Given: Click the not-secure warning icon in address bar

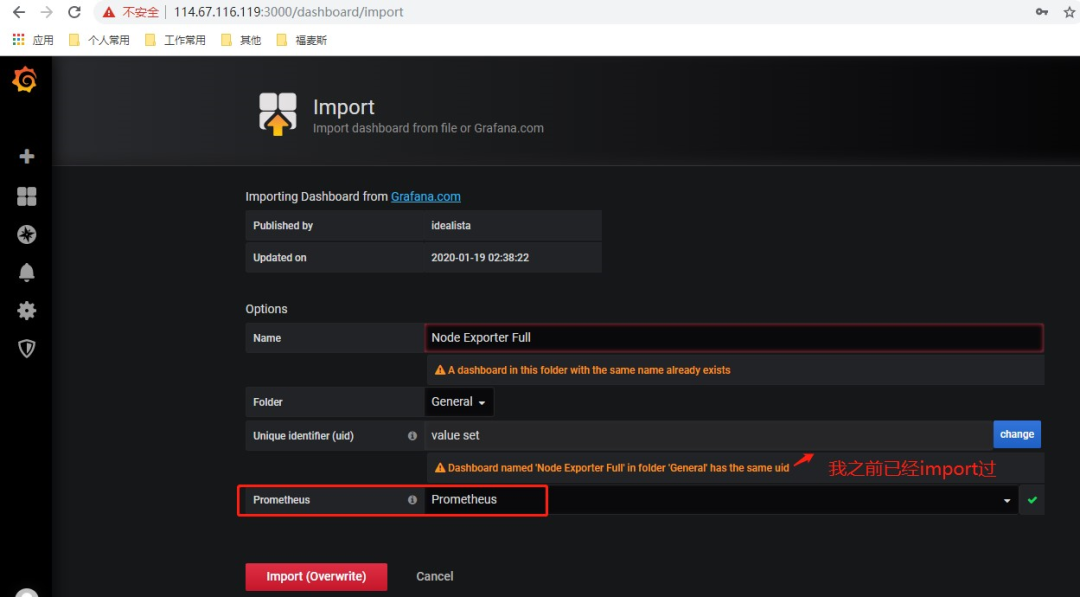Looking at the screenshot, I should click(109, 12).
